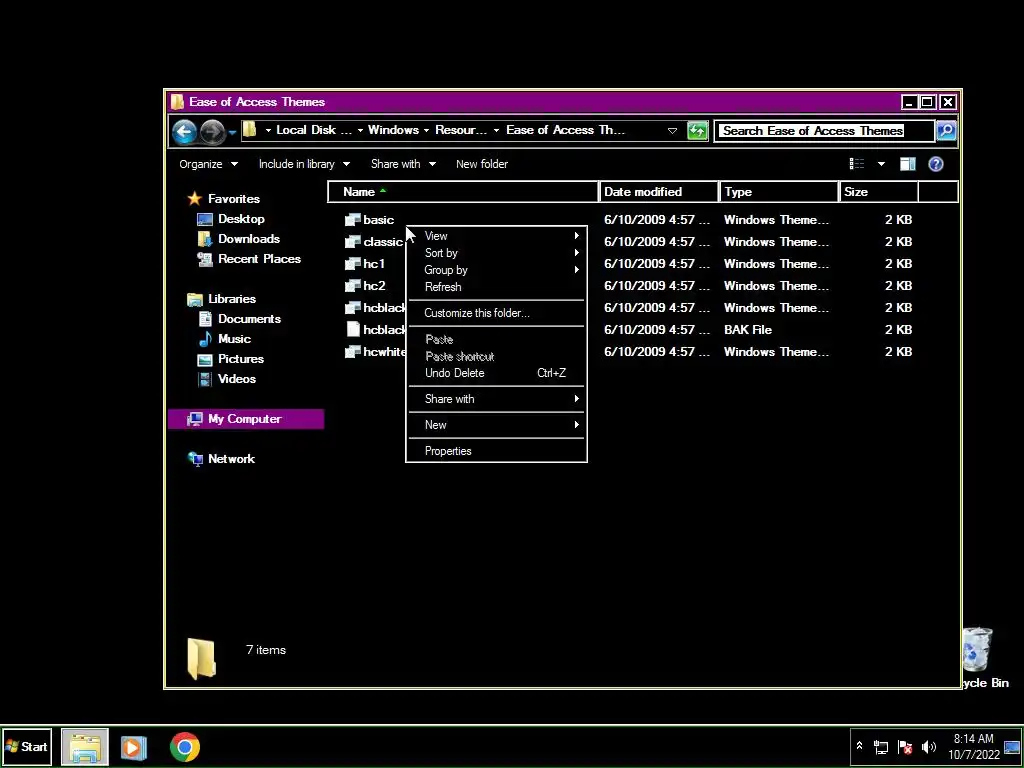The width and height of the screenshot is (1024, 768).
Task: Open the Organize menu
Action: [208, 164]
